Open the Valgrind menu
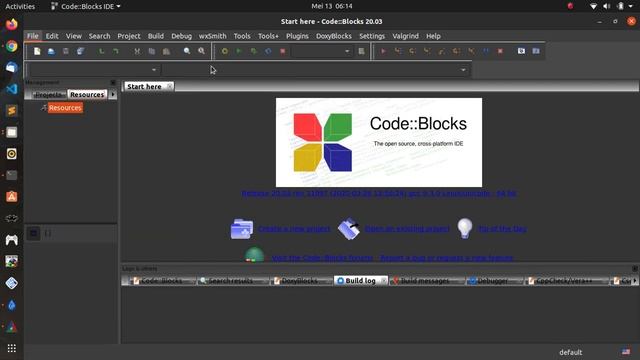 (405, 36)
